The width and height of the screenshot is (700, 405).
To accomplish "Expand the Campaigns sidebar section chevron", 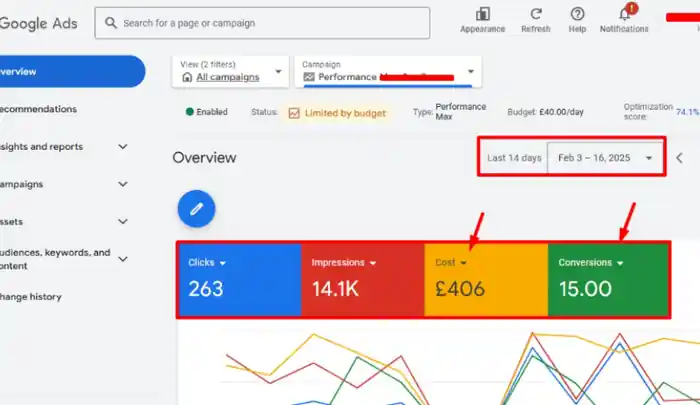I will point(123,184).
